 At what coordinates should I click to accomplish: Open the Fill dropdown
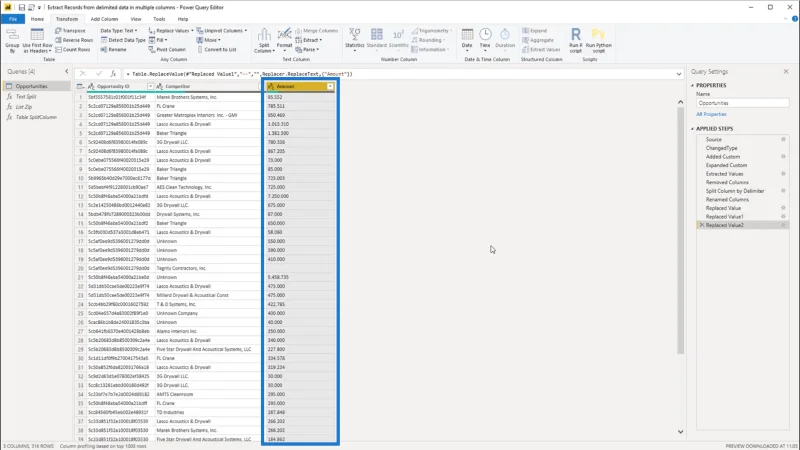click(158, 40)
